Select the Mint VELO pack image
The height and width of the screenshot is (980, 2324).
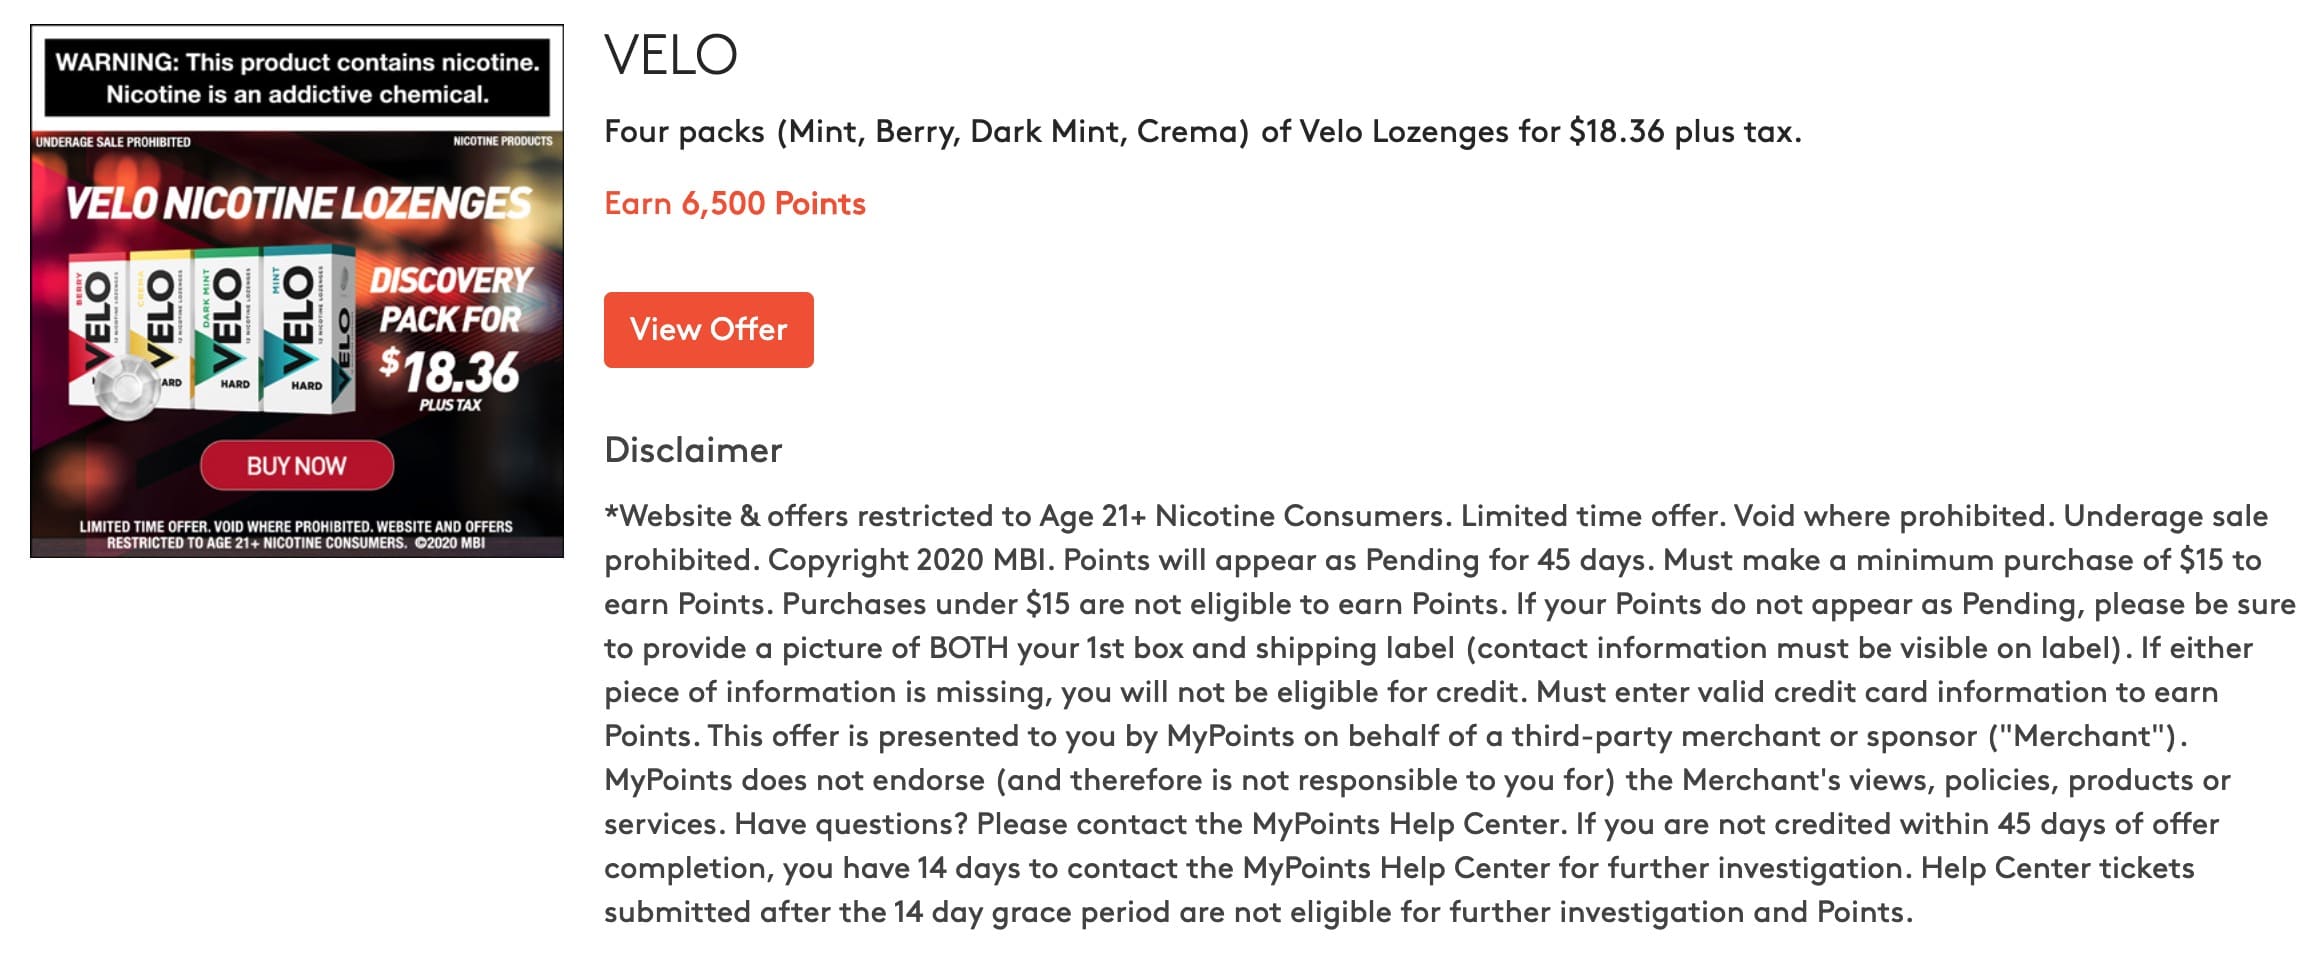tap(296, 330)
